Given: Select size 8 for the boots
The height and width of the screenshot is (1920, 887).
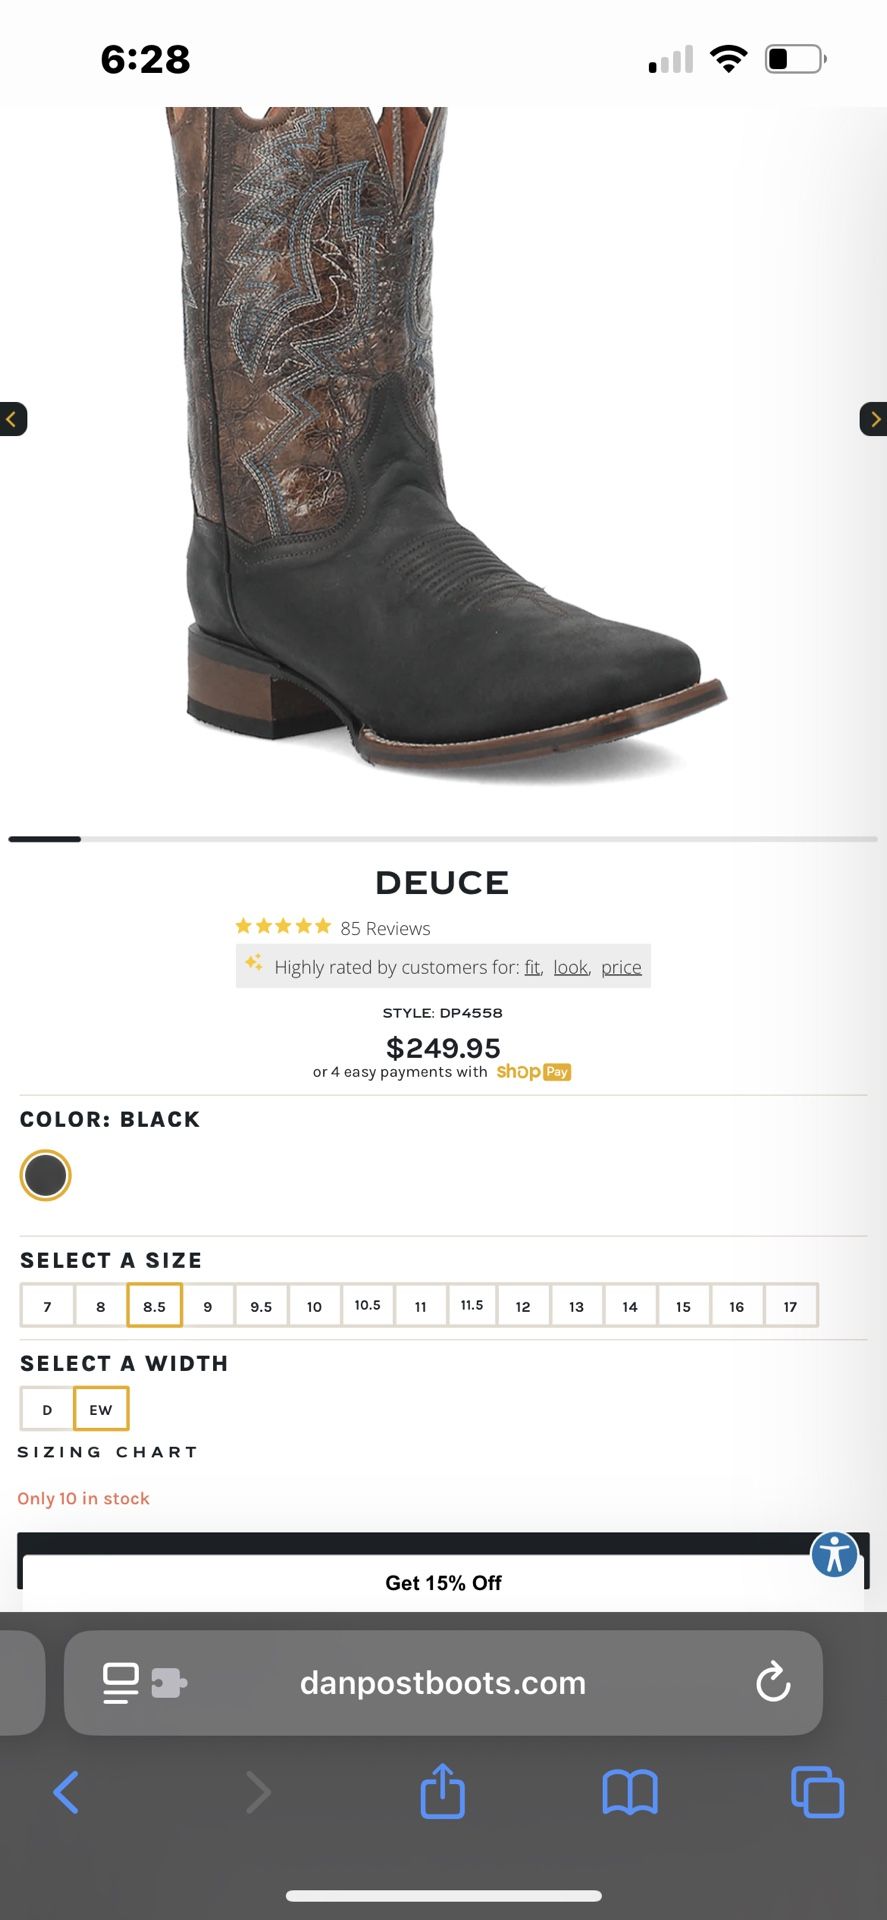Looking at the screenshot, I should click(100, 1305).
